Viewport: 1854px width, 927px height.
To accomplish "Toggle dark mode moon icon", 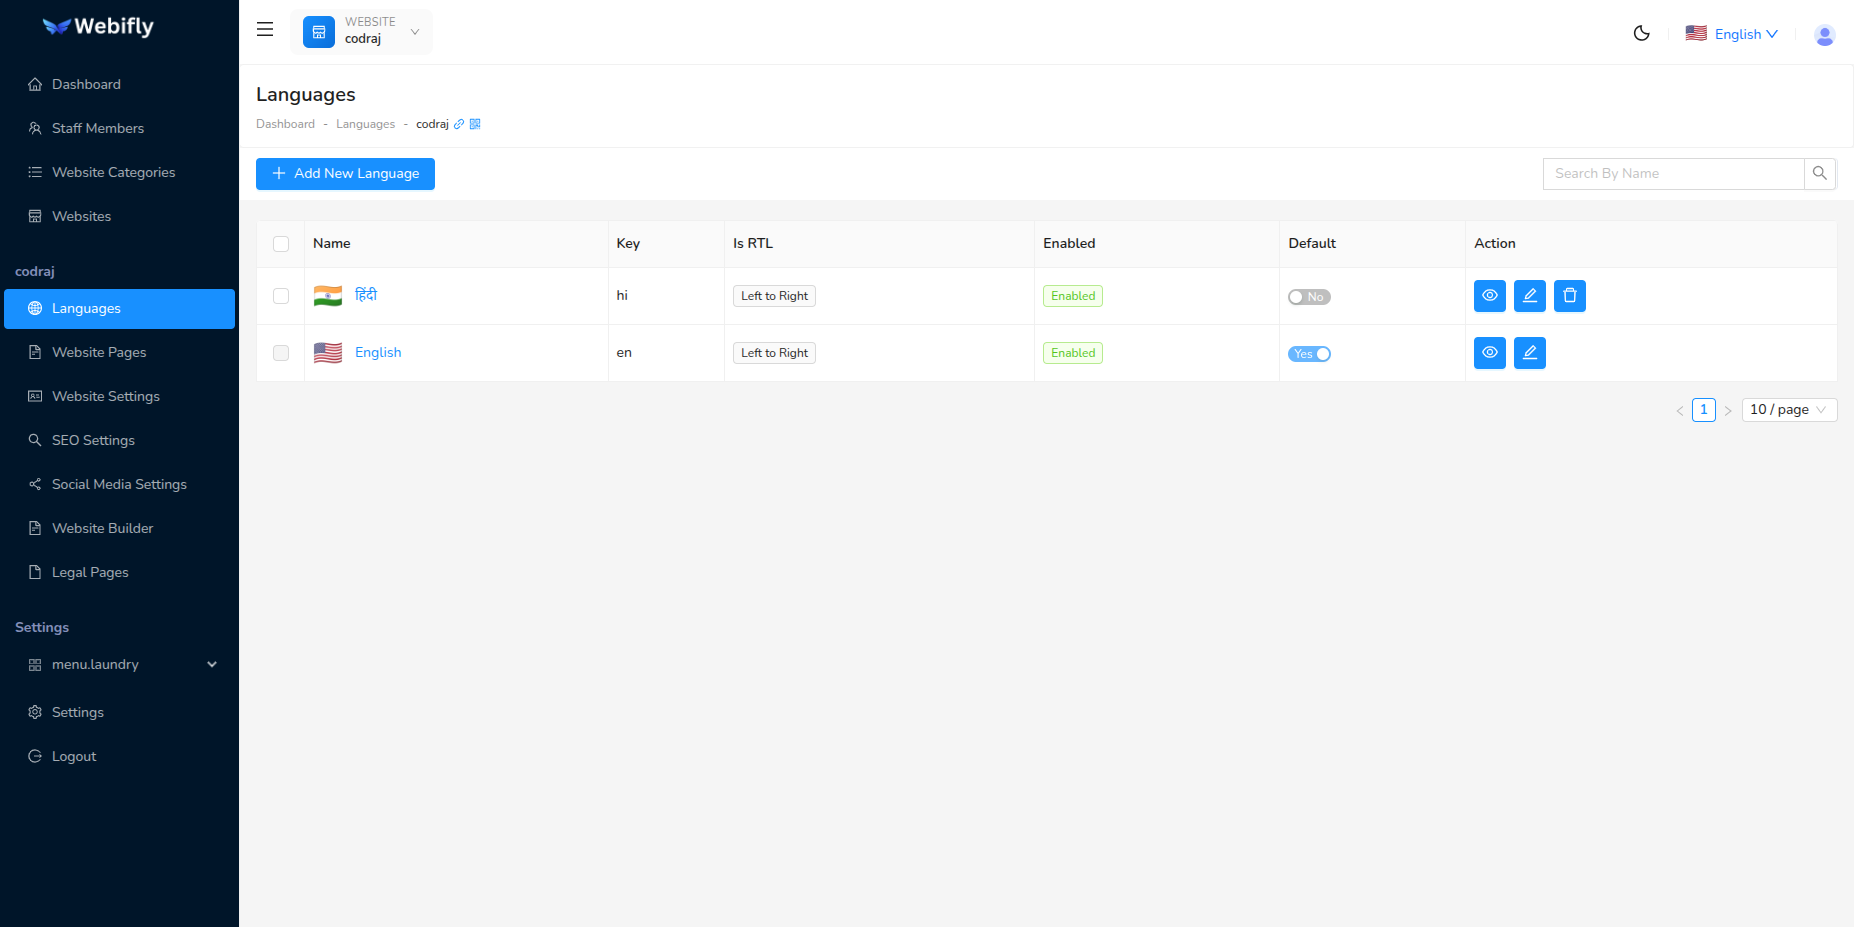I will 1641,33.
